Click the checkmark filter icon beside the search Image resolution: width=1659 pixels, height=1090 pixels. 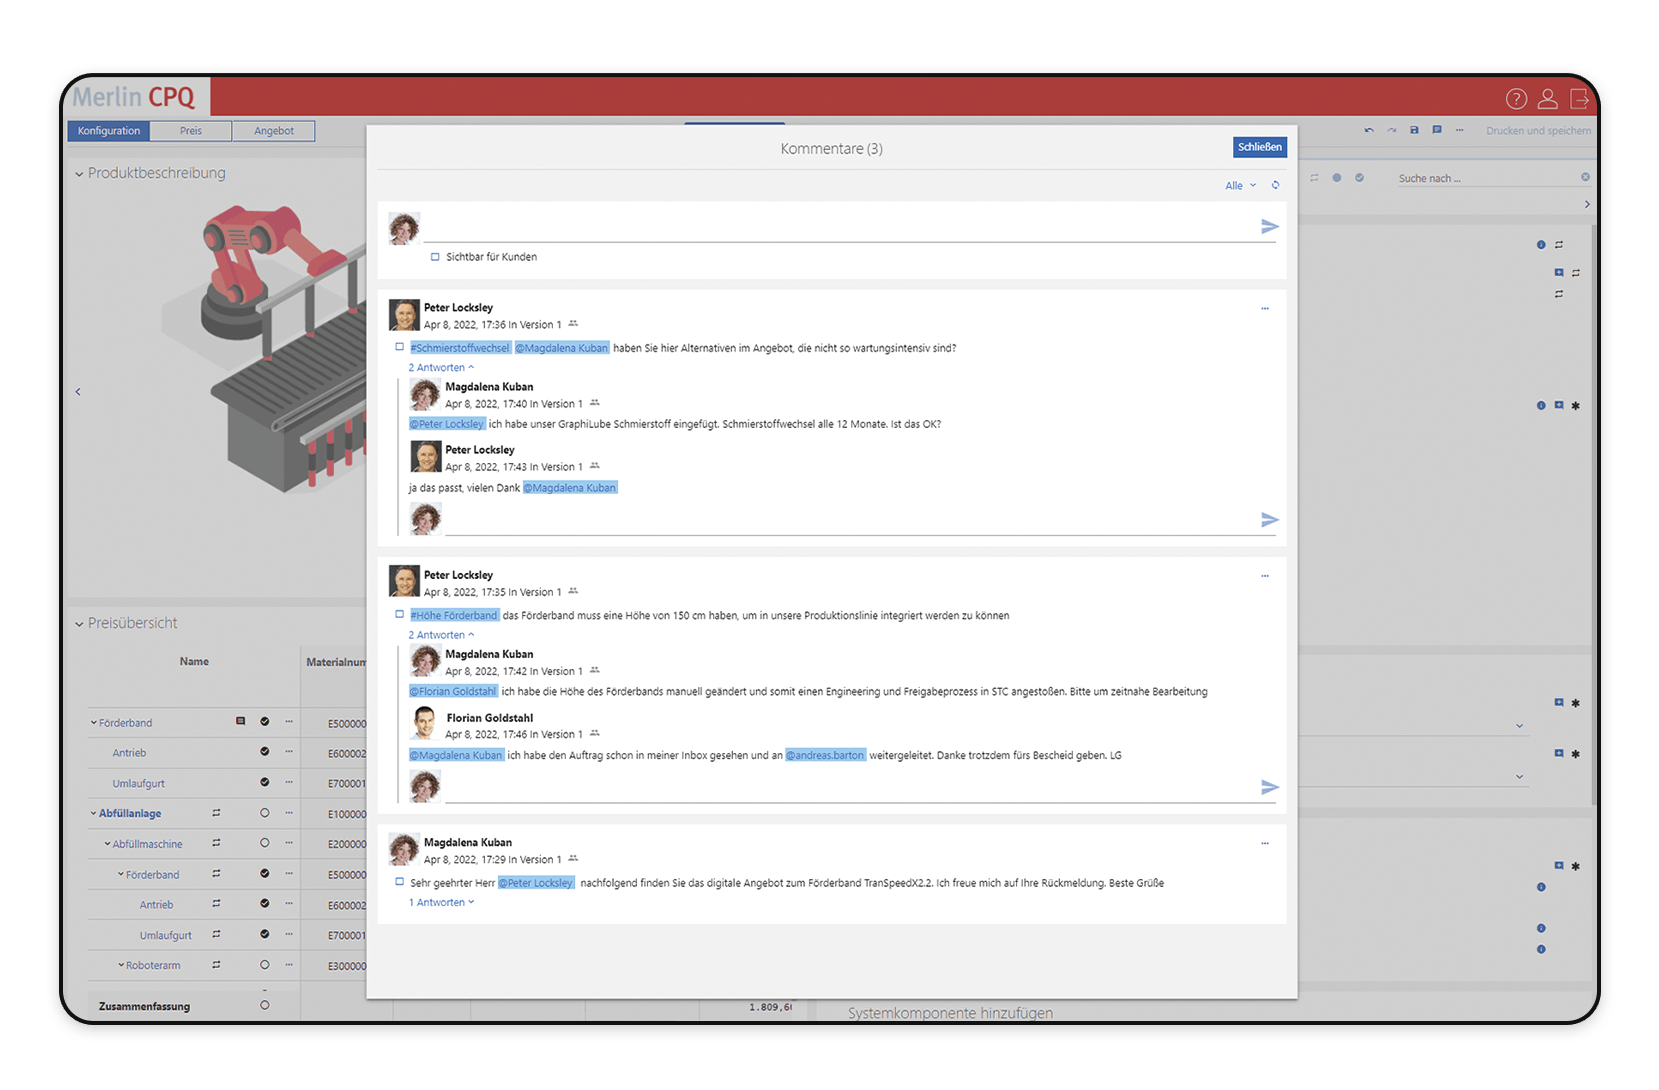pyautogui.click(x=1359, y=177)
